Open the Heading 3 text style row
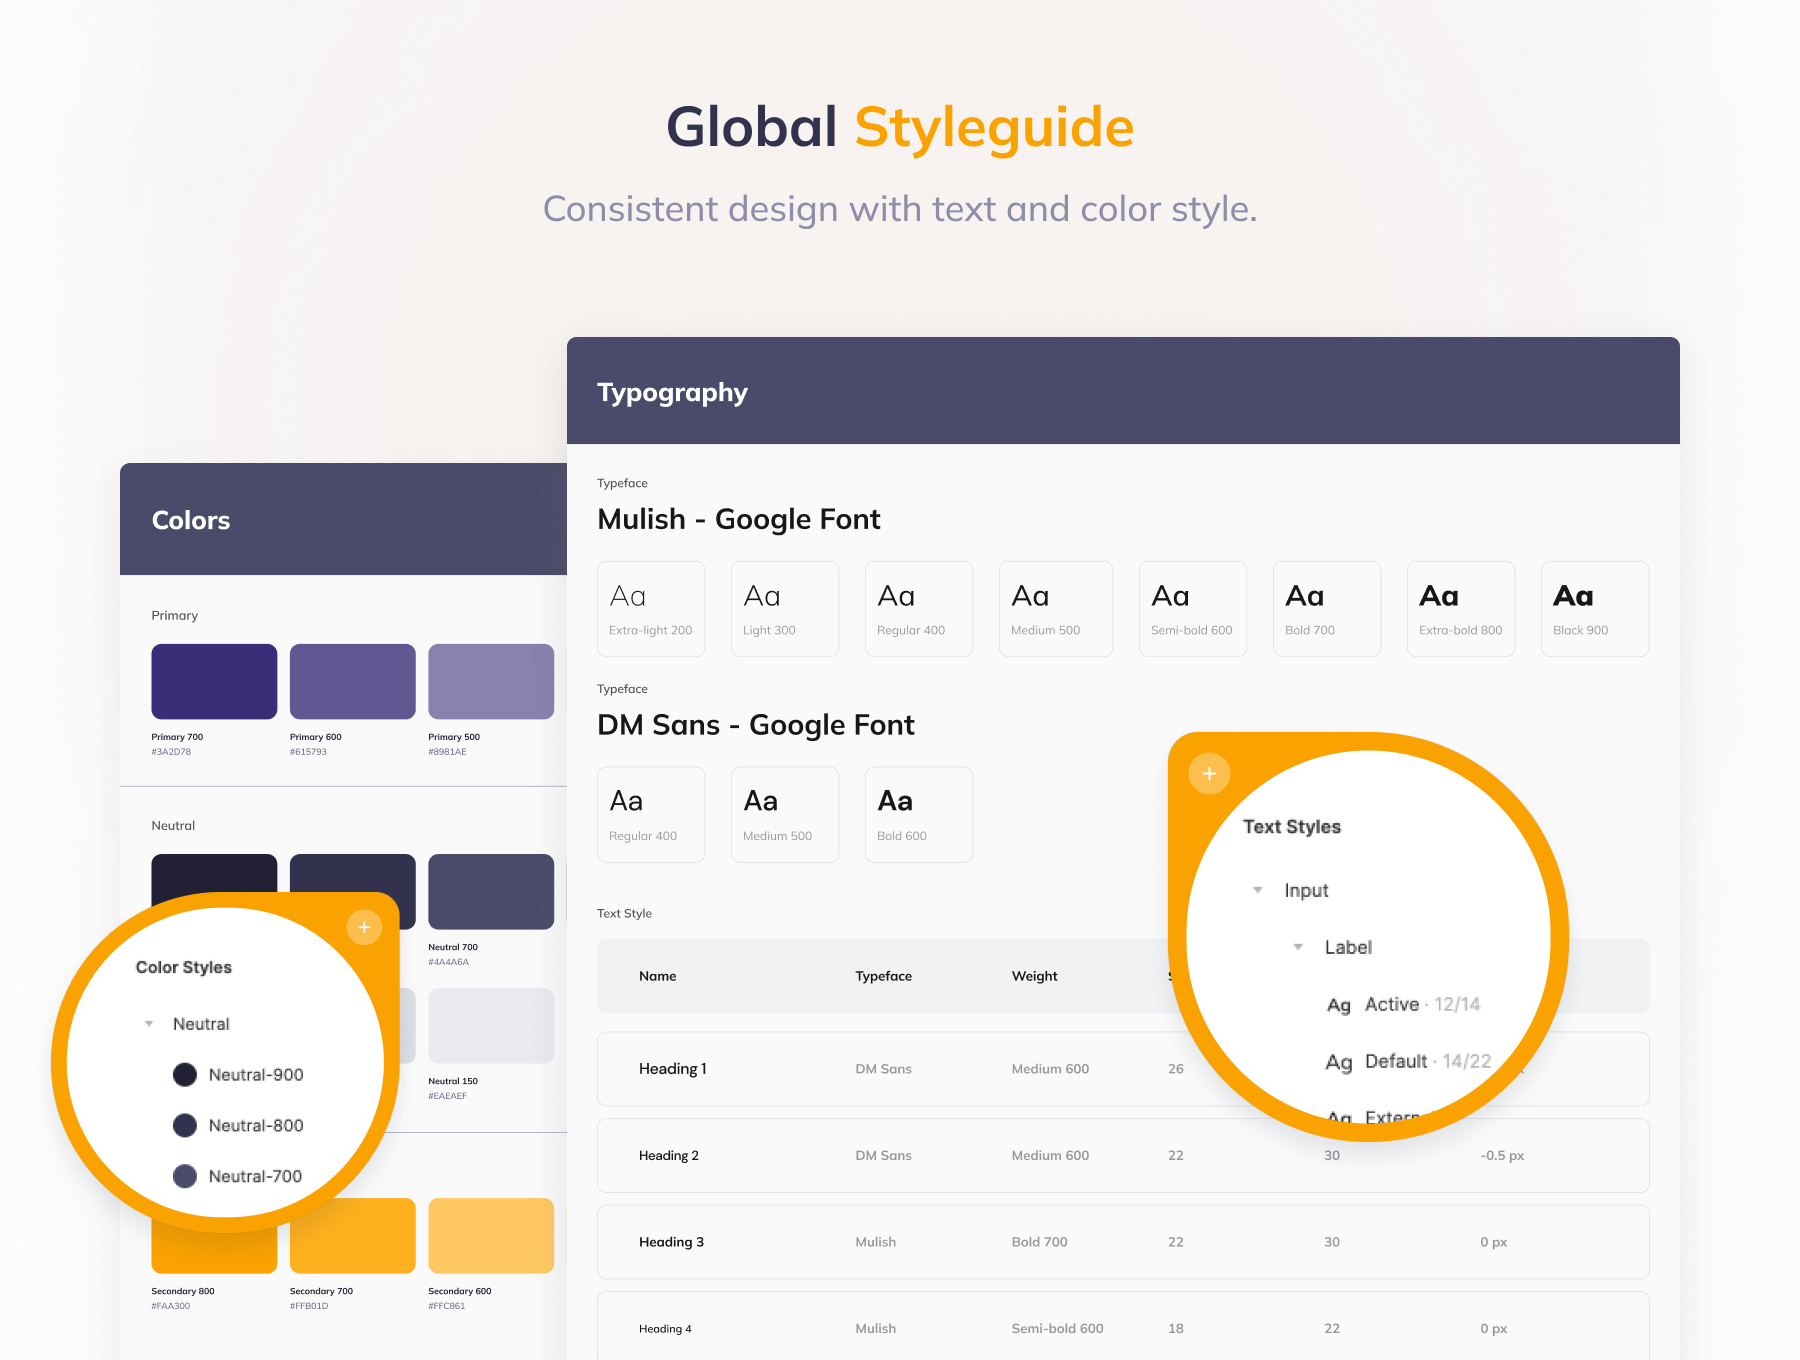The height and width of the screenshot is (1360, 1800). tap(1122, 1242)
